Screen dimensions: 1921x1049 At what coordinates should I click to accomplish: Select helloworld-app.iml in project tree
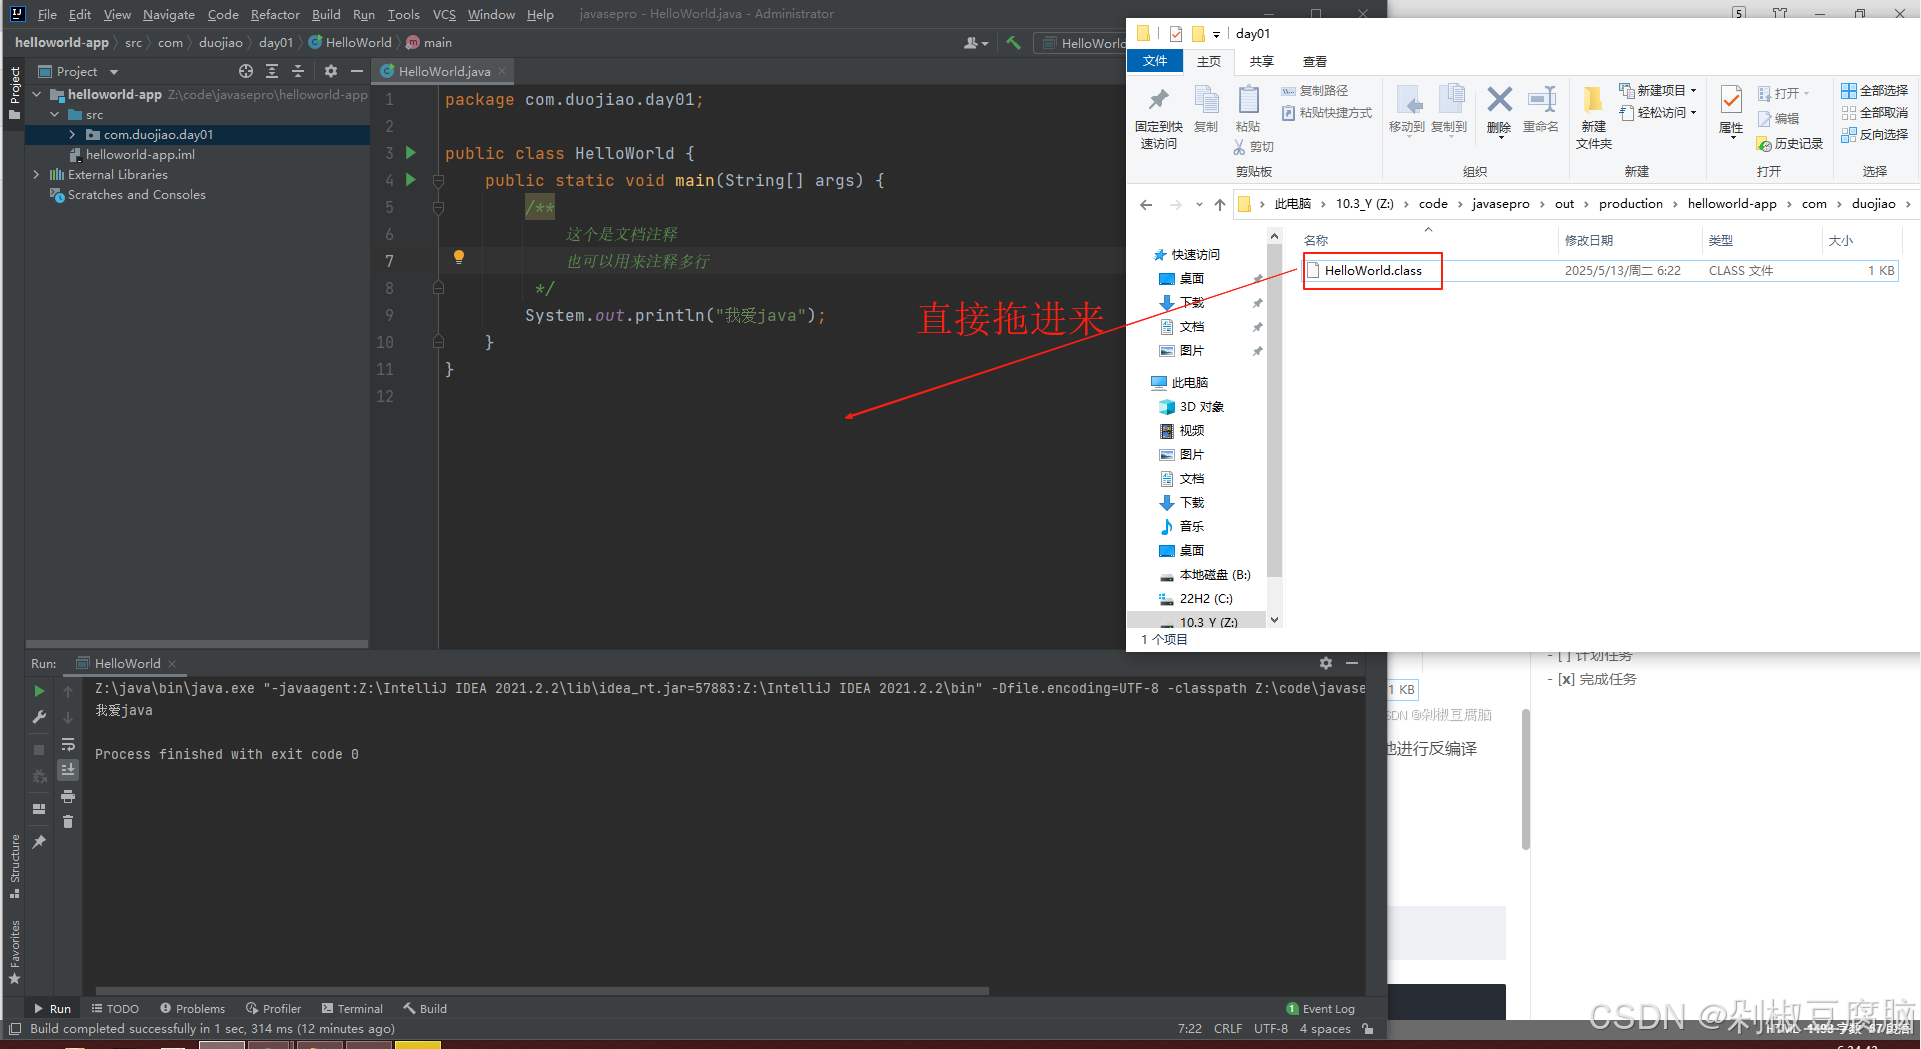tap(140, 154)
